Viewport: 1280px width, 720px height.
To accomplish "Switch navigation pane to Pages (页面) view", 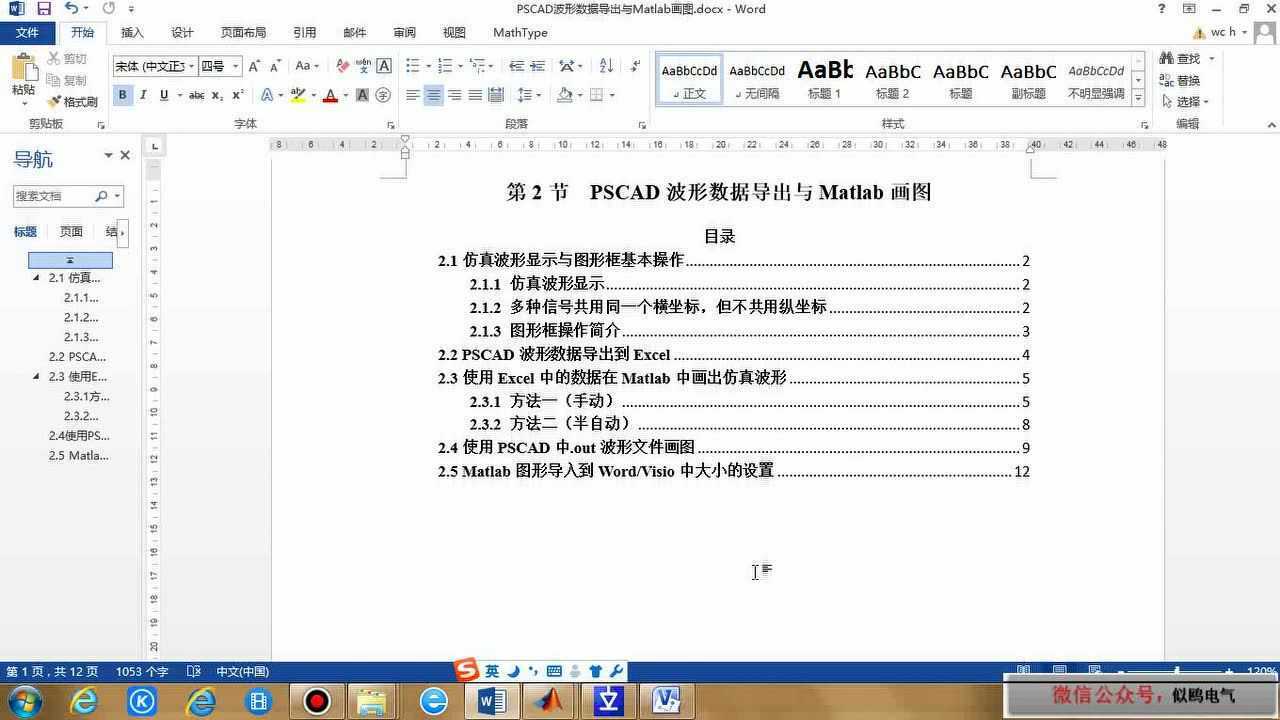I will (x=71, y=232).
